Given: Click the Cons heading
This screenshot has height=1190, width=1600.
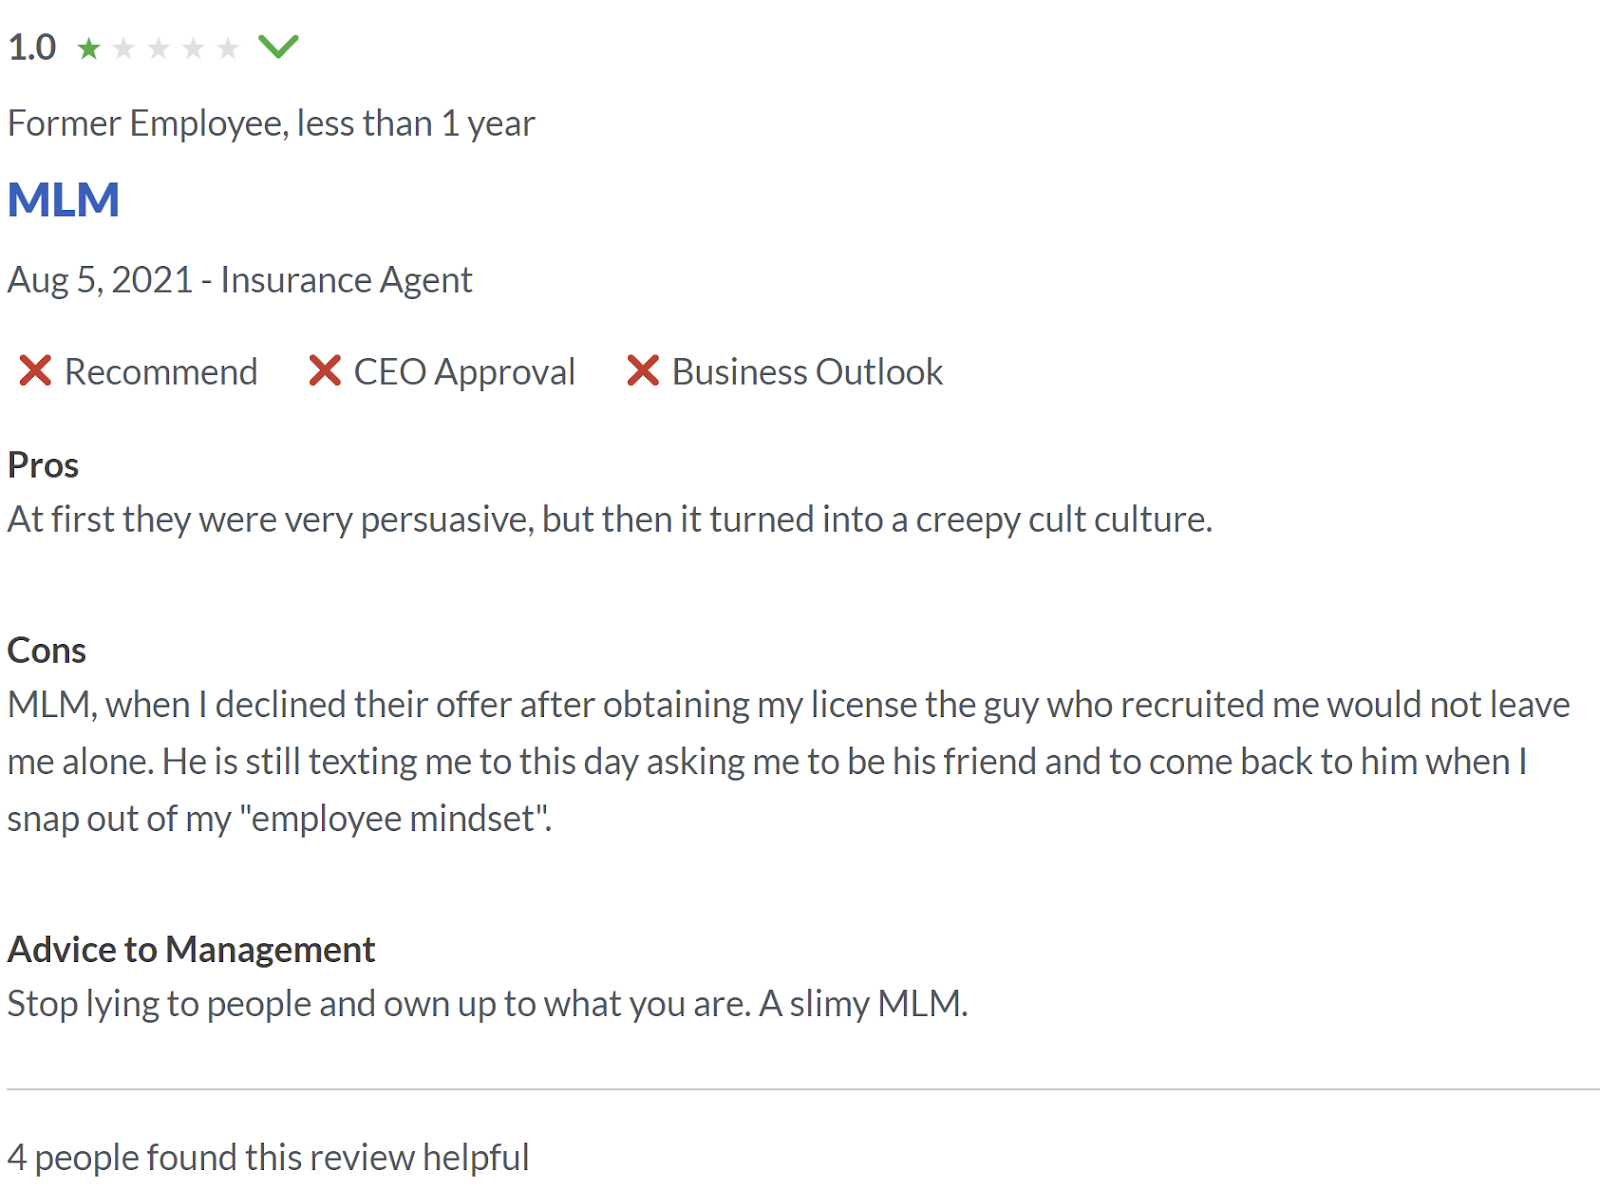Looking at the screenshot, I should pos(47,651).
